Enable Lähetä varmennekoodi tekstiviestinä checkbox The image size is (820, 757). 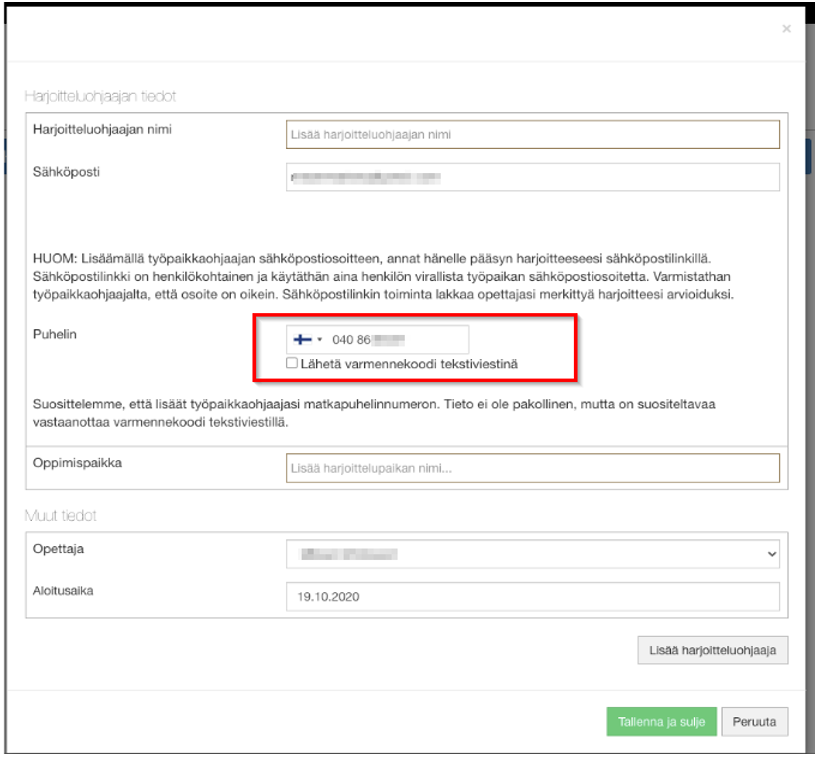(x=292, y=363)
